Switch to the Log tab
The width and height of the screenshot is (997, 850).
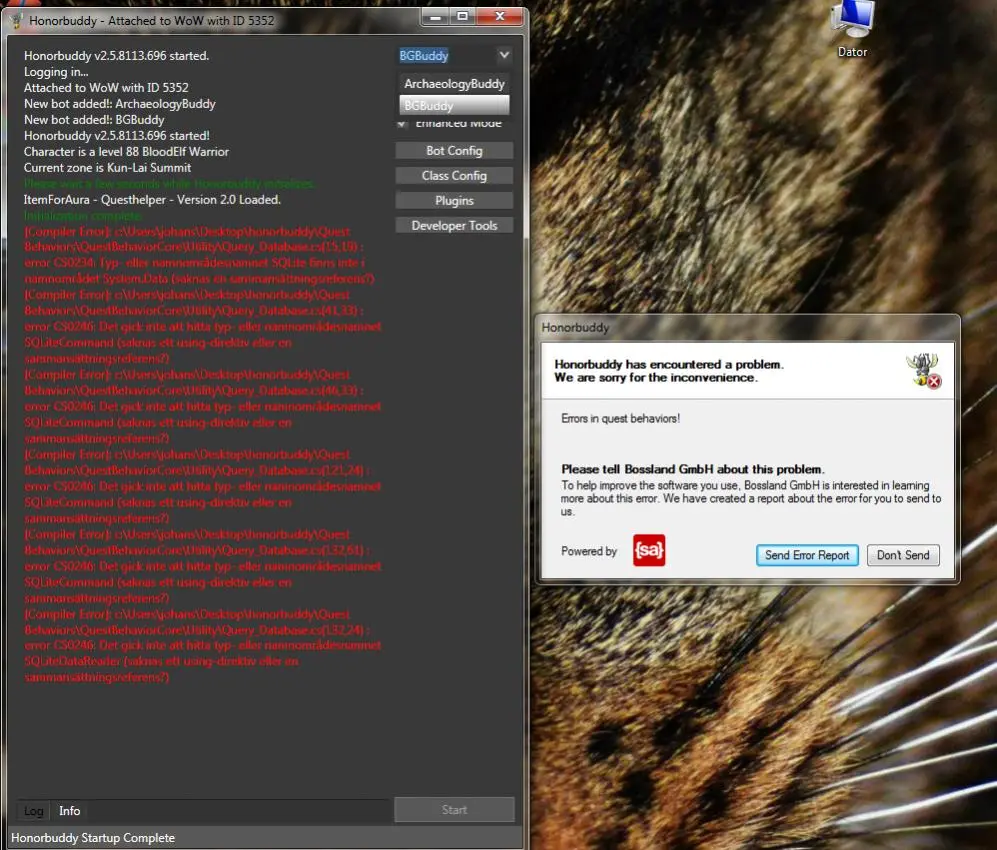pyautogui.click(x=33, y=811)
